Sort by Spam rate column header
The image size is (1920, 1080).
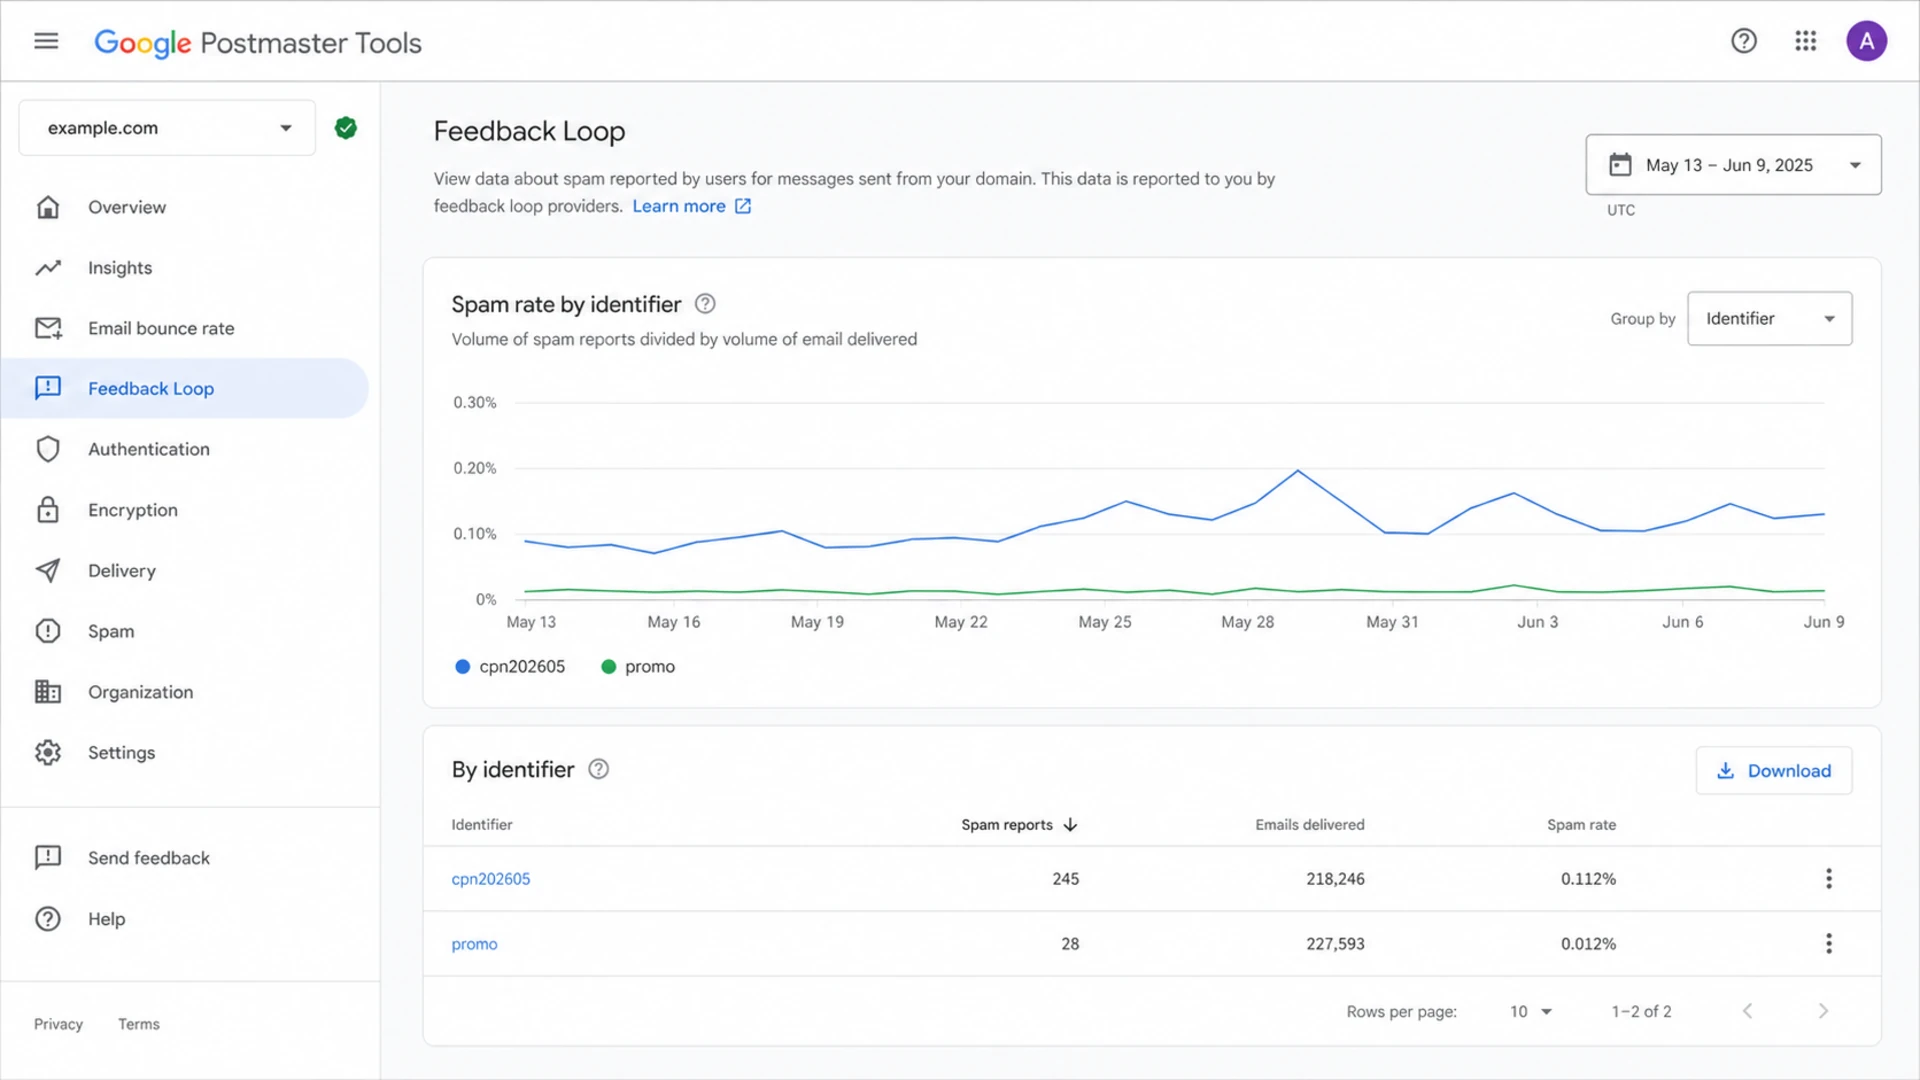1581,824
